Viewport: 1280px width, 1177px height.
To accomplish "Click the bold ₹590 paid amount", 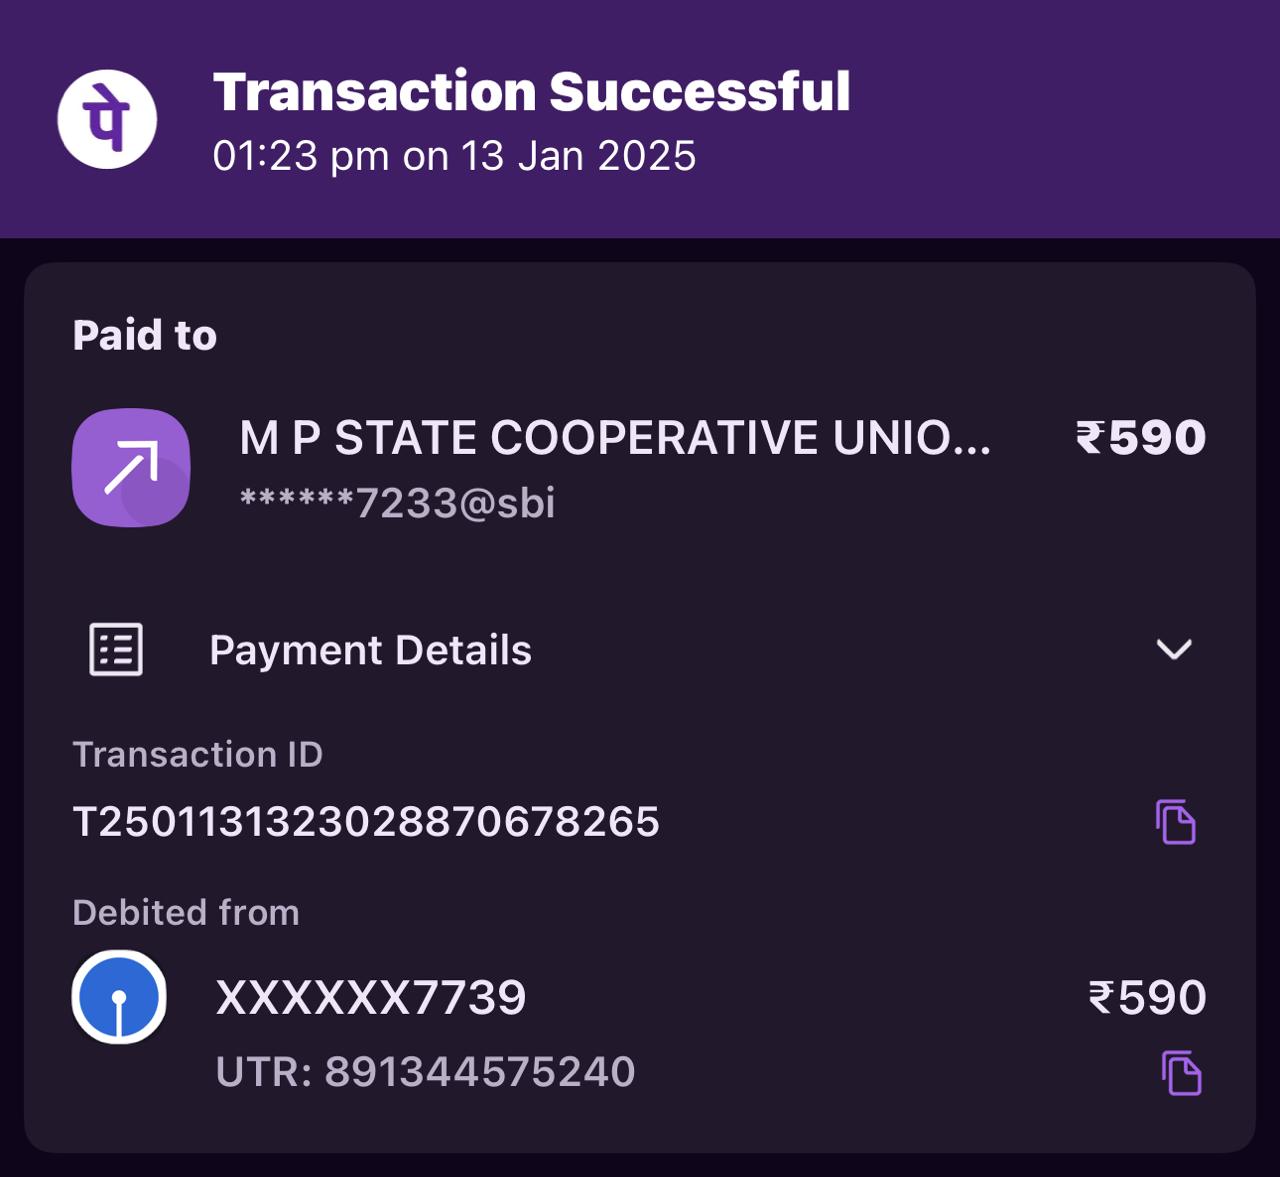I will [1141, 438].
